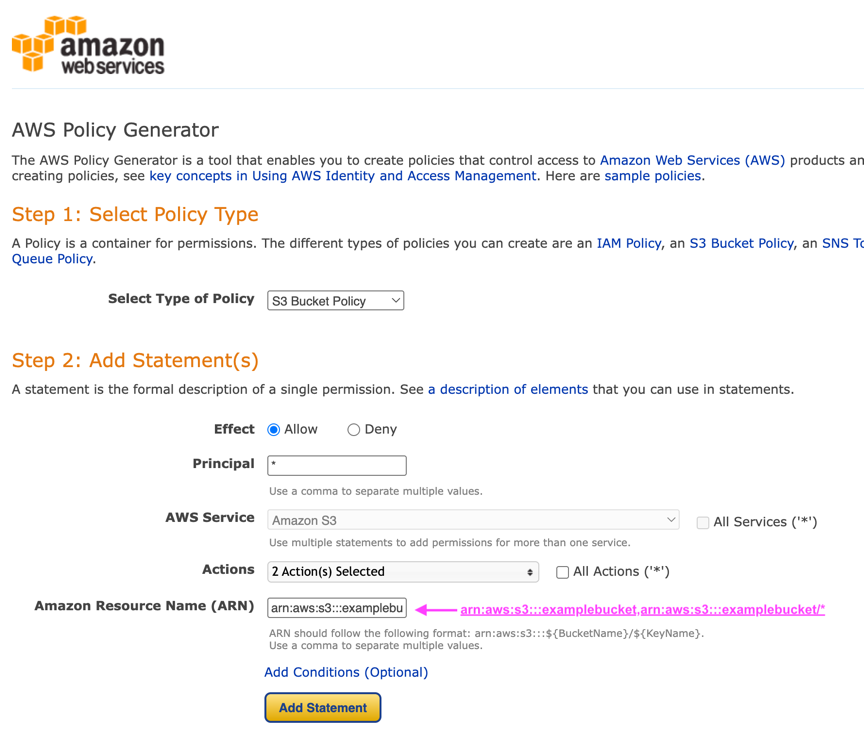Image resolution: width=864 pixels, height=742 pixels.
Task: Follow the key concepts IAM link
Action: pyautogui.click(x=342, y=176)
